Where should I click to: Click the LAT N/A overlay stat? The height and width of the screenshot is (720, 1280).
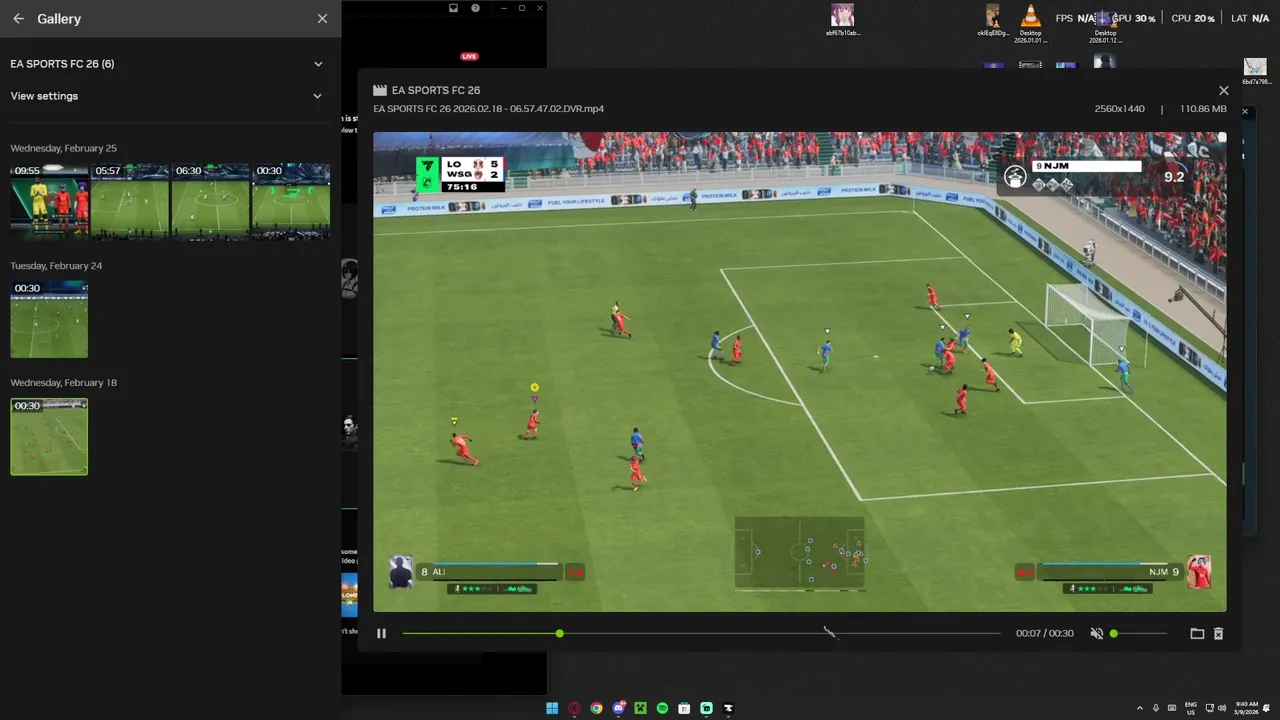click(x=1250, y=19)
